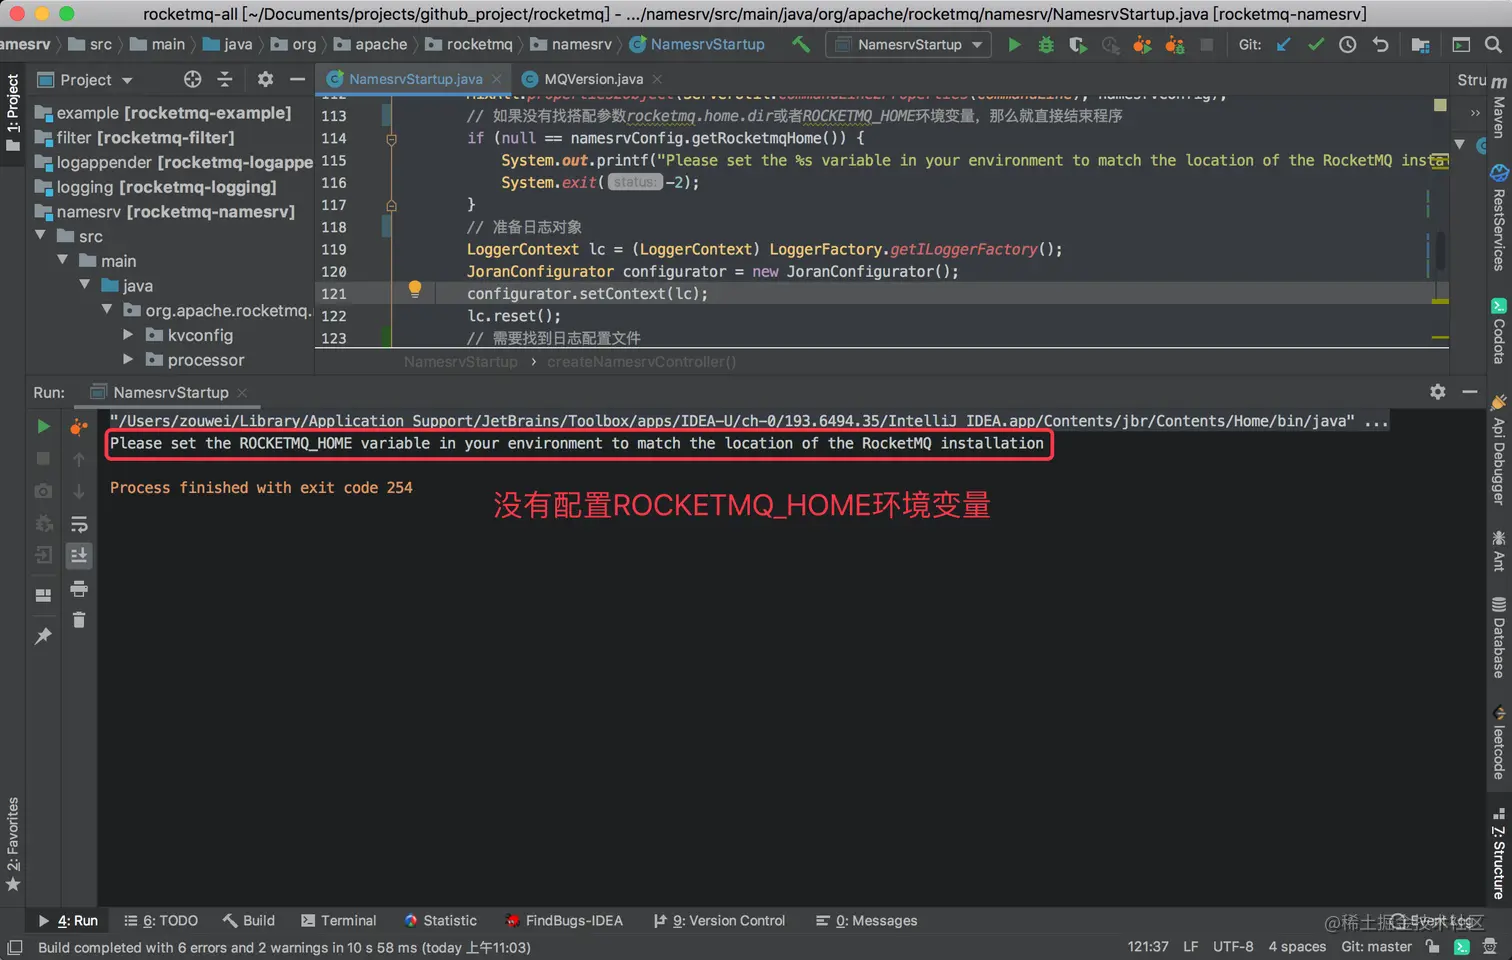Viewport: 1512px width, 960px height.
Task: Collapse the src folder in the tree
Action: click(x=41, y=236)
